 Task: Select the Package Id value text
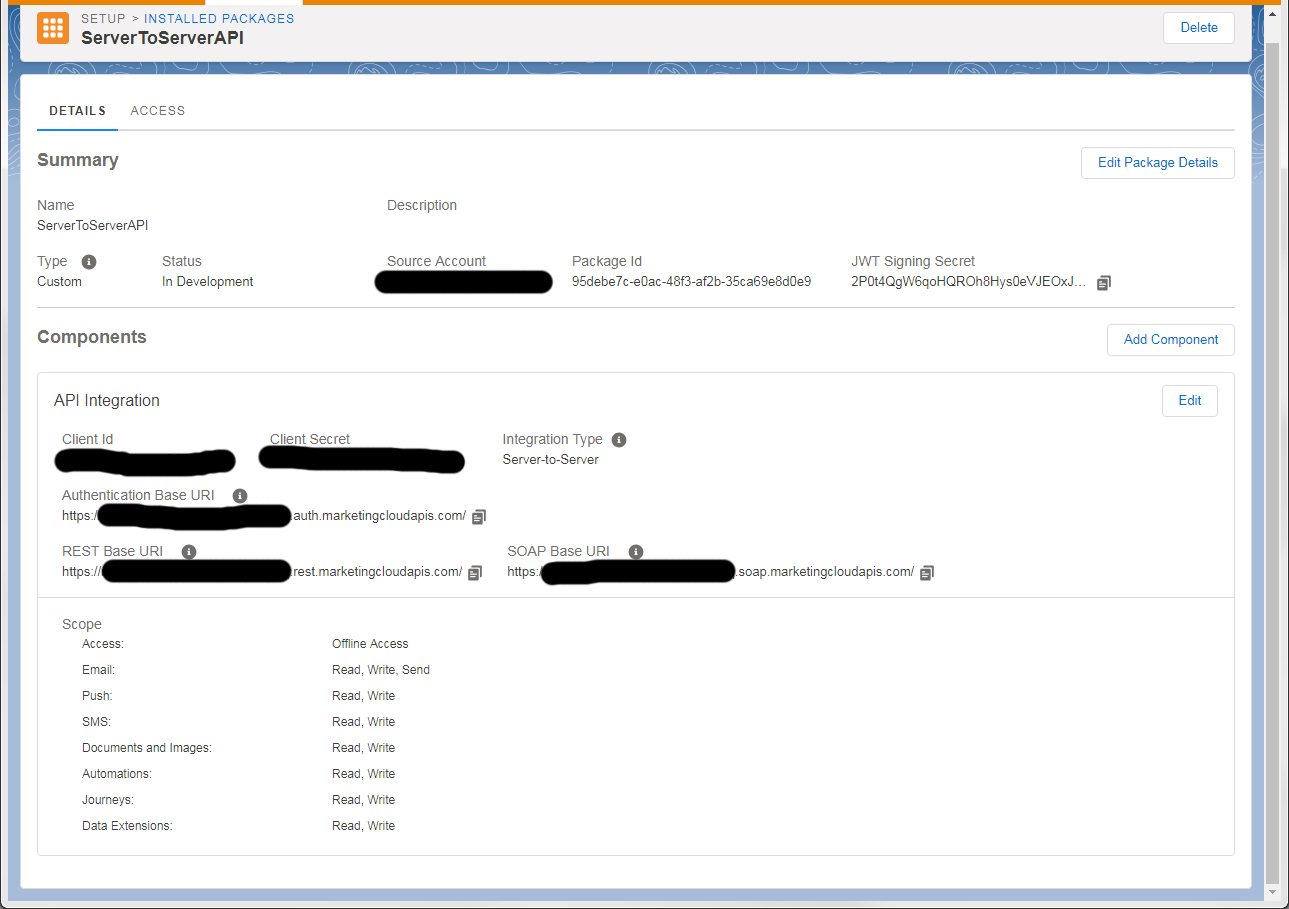click(691, 282)
